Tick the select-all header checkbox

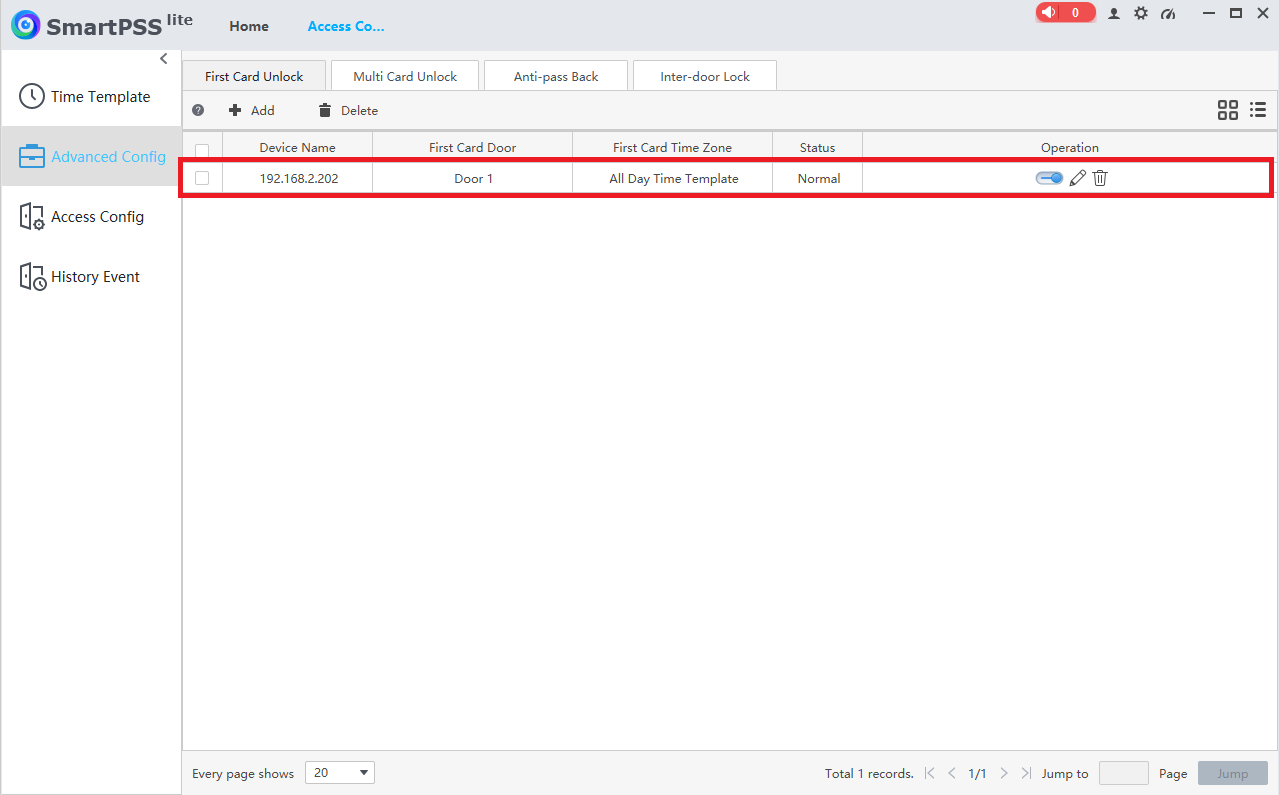point(202,151)
